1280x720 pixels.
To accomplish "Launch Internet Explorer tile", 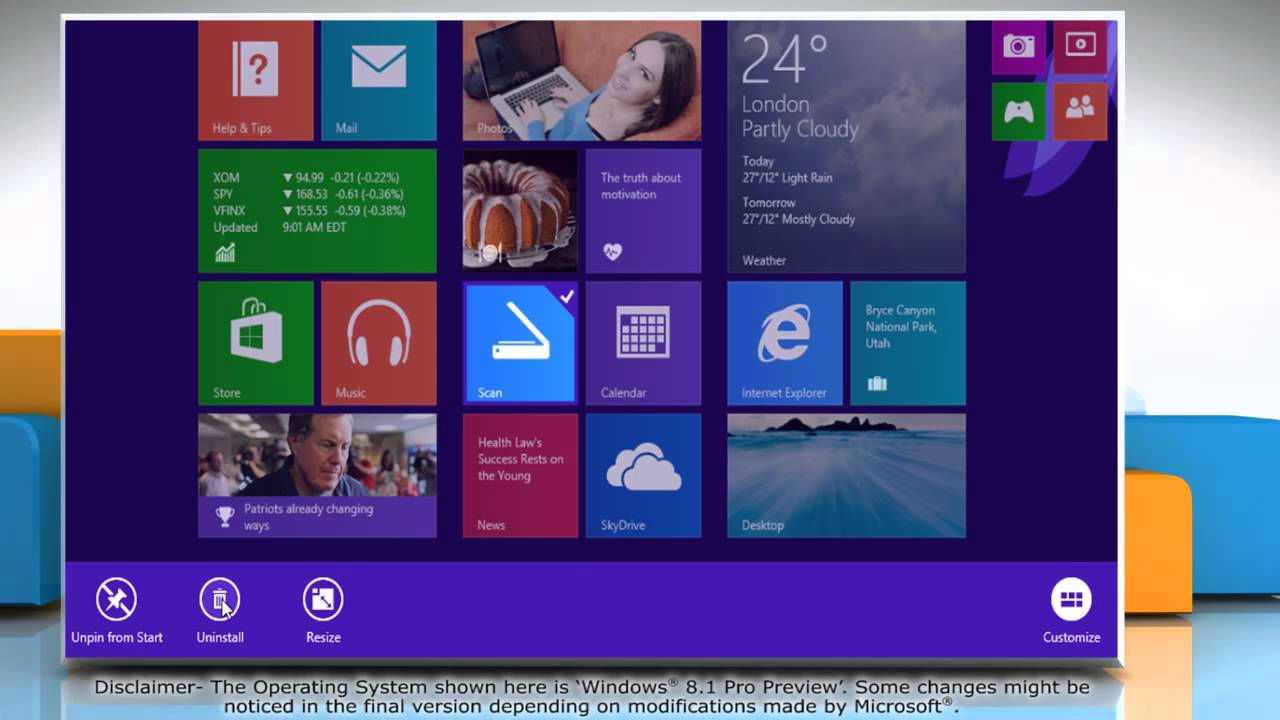I will click(x=785, y=343).
